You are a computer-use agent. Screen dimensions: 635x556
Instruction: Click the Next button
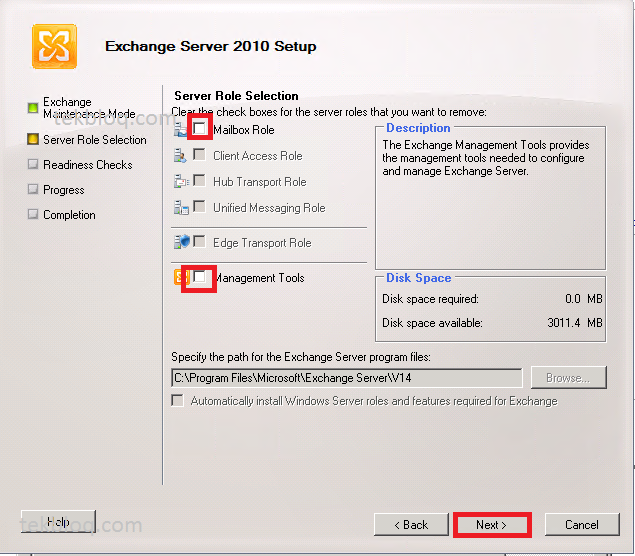pyautogui.click(x=492, y=525)
